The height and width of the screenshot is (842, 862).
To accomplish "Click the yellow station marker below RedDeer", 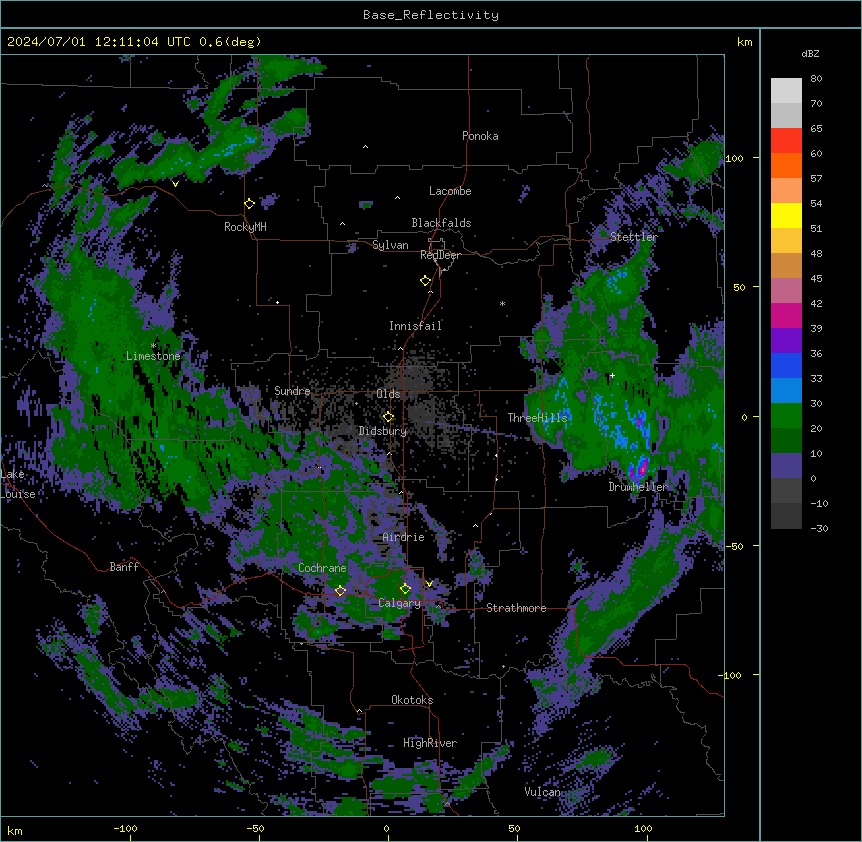I will tap(426, 281).
